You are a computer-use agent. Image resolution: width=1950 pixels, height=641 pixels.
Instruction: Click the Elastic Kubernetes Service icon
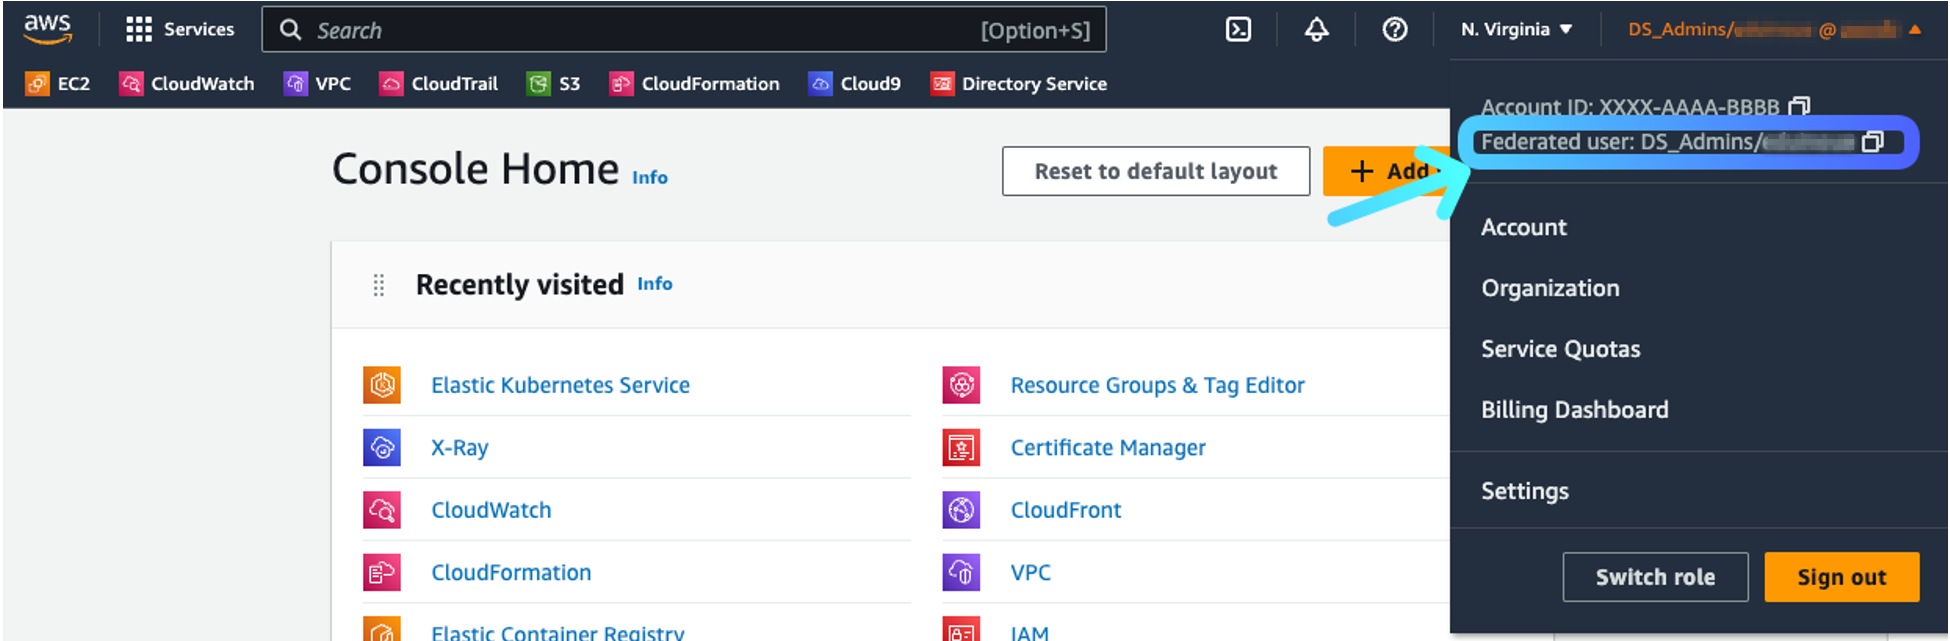(x=382, y=385)
